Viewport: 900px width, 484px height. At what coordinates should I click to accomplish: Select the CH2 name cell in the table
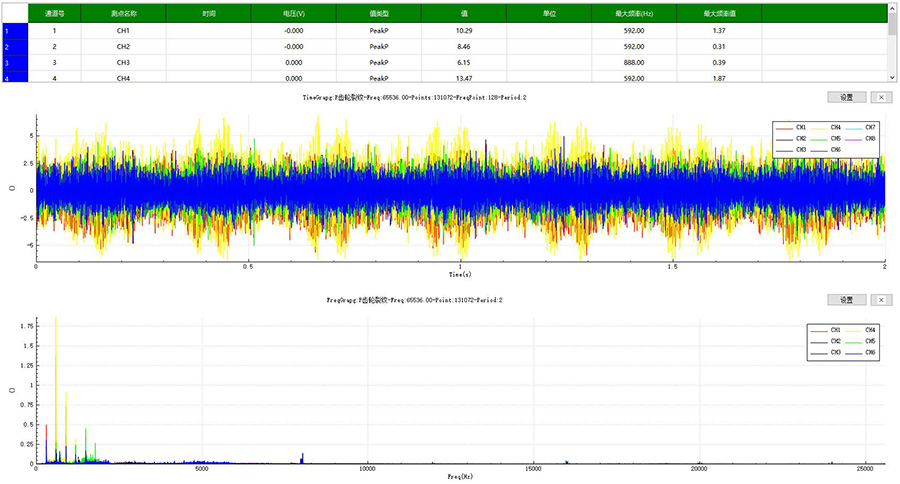123,47
